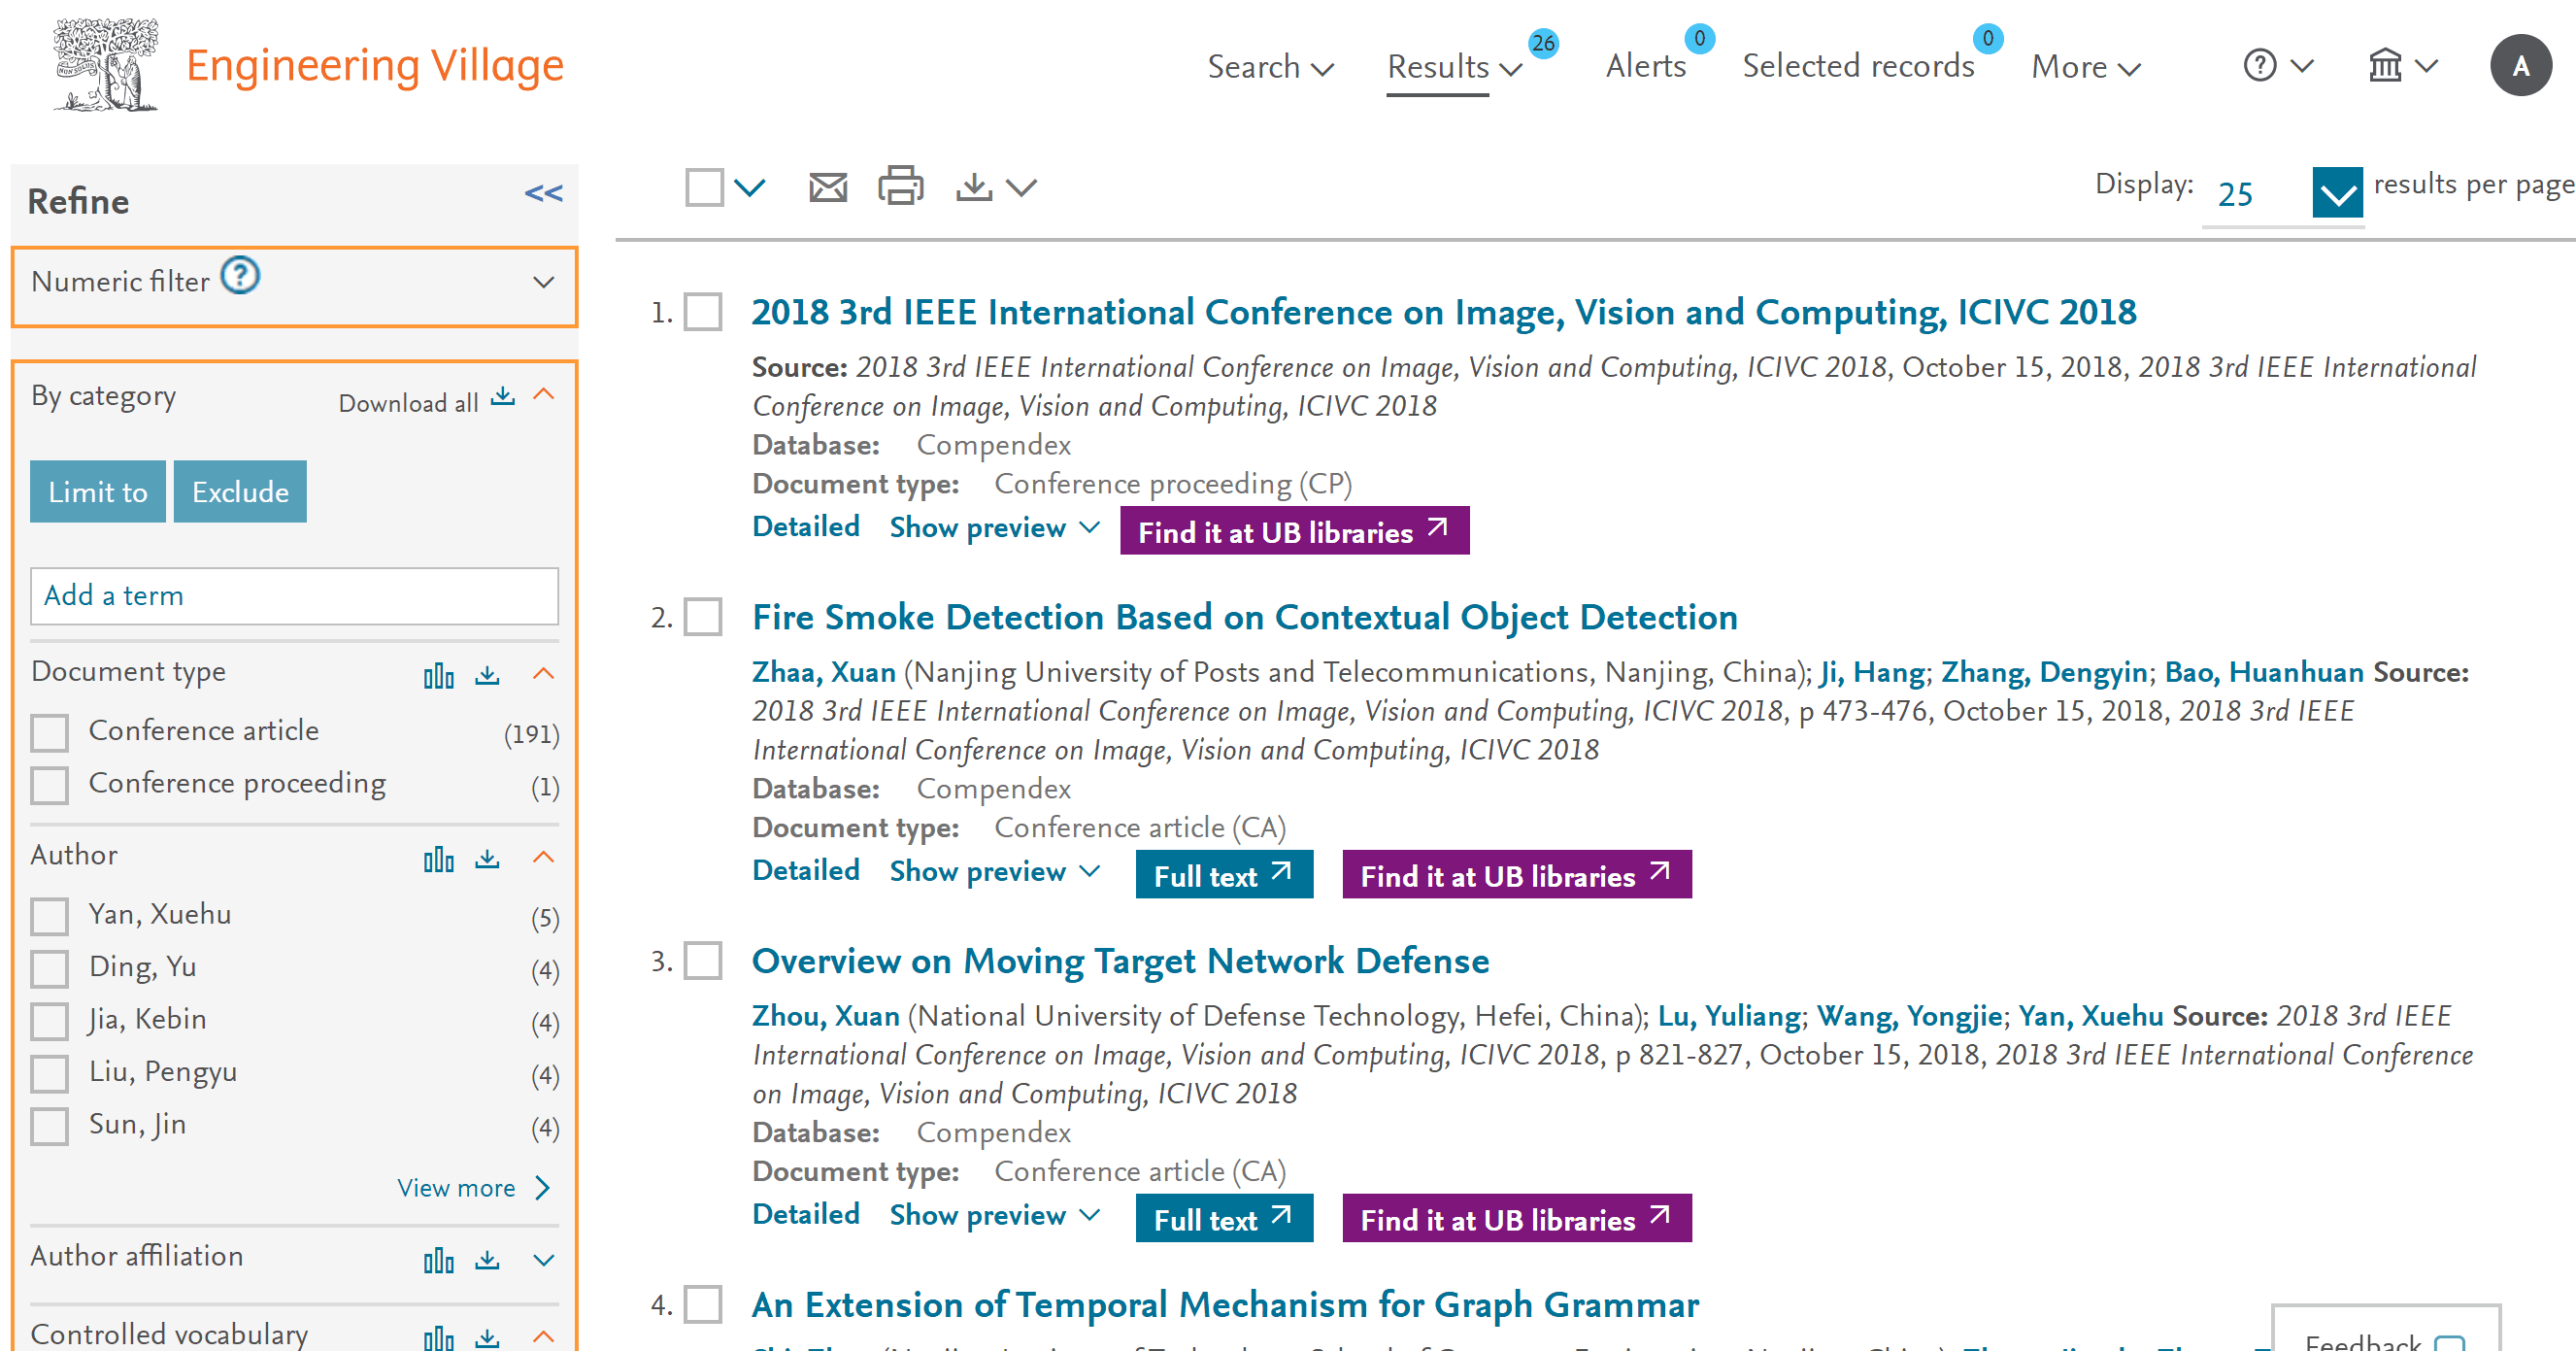This screenshot has height=1351, width=2576.
Task: Collapse the By category section
Action: pyautogui.click(x=543, y=394)
